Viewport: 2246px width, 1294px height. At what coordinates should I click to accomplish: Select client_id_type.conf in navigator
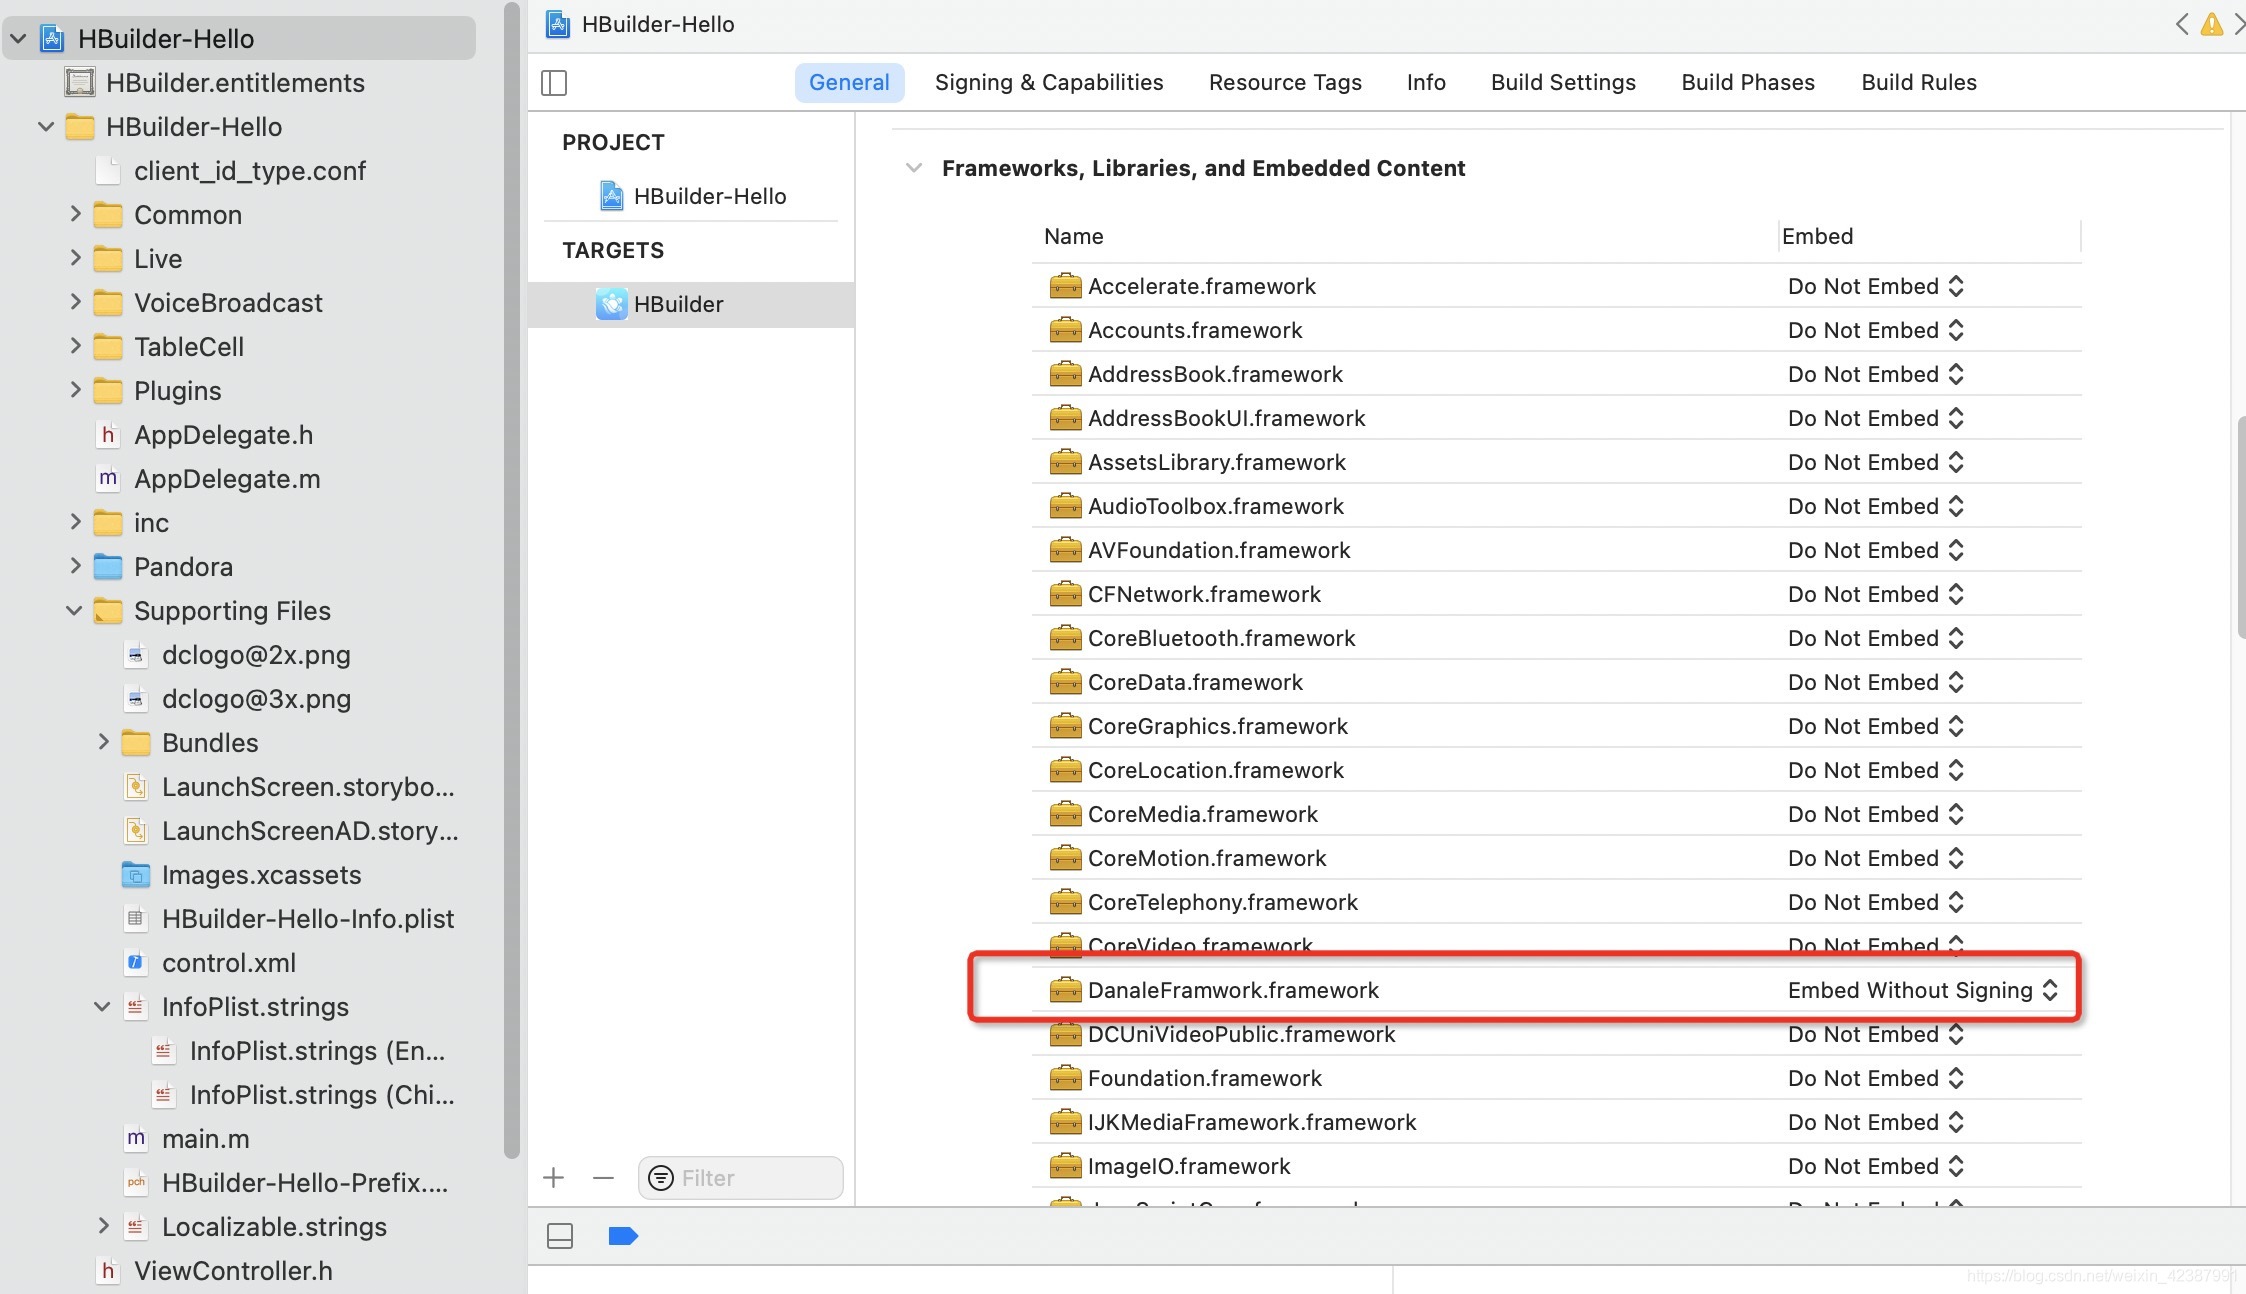249,171
